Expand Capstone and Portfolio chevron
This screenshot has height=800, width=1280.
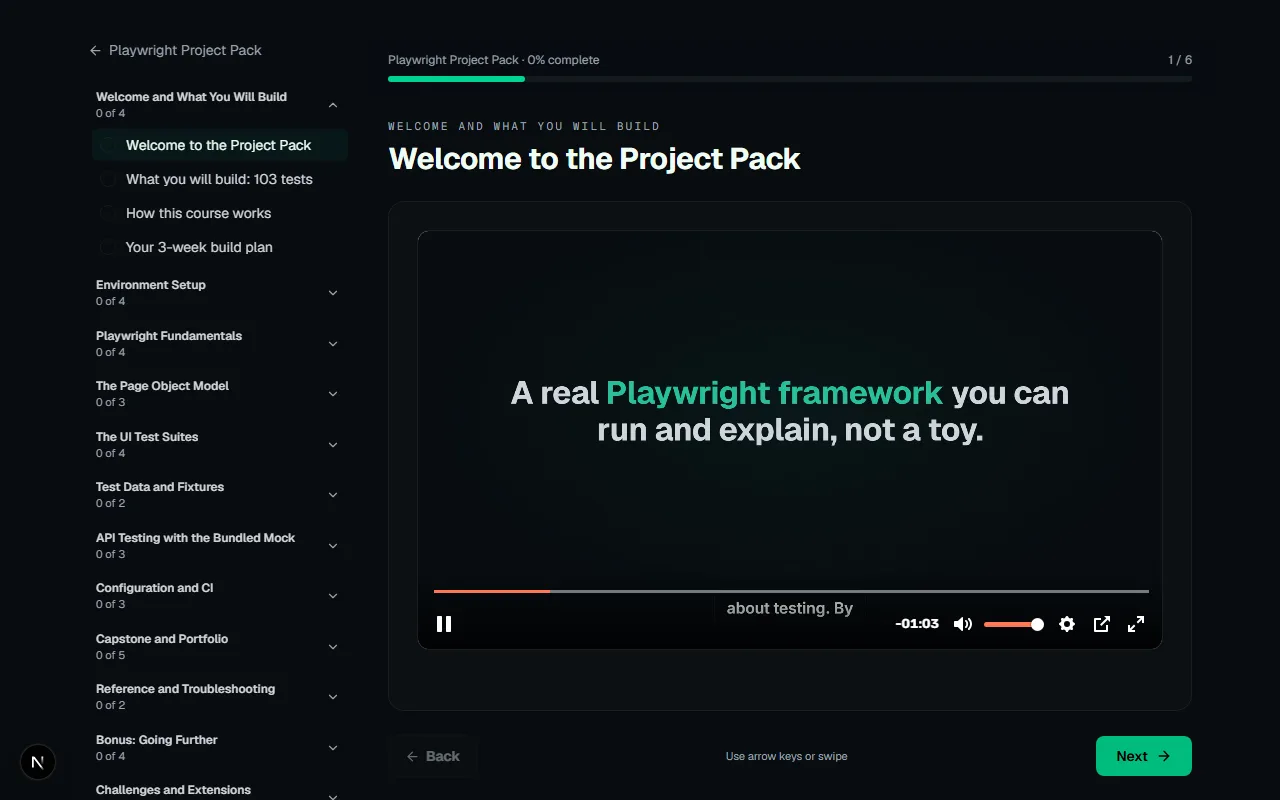pos(333,647)
